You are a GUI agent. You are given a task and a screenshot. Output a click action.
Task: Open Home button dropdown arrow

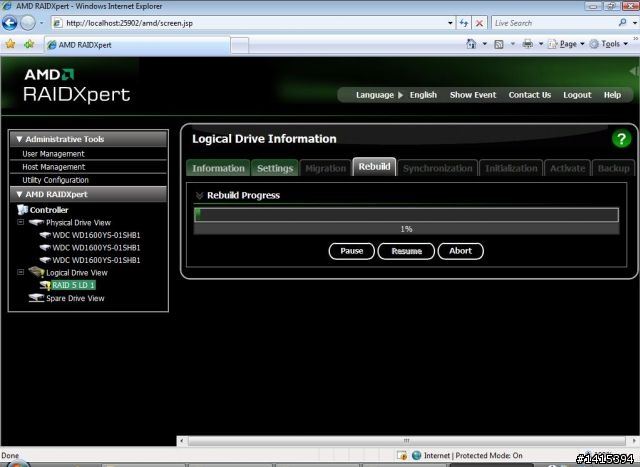(x=484, y=44)
